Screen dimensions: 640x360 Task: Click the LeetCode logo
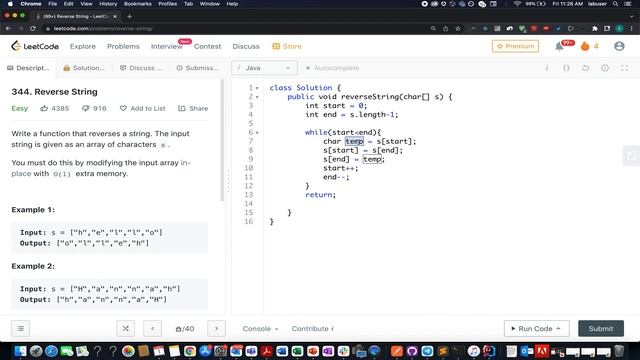[35, 46]
